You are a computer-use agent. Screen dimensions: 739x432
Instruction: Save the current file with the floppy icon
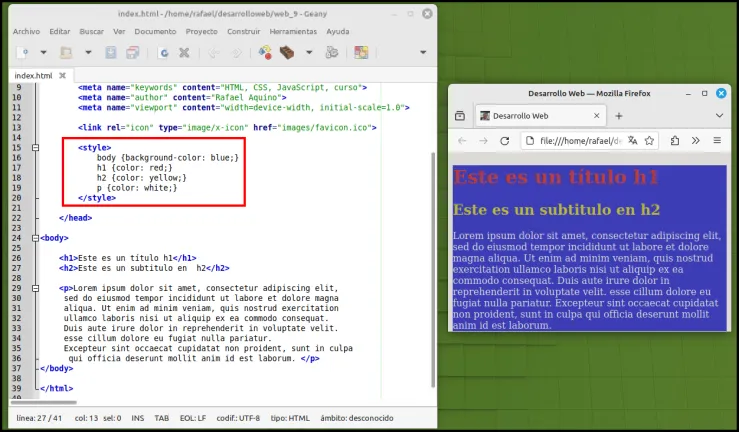click(111, 52)
